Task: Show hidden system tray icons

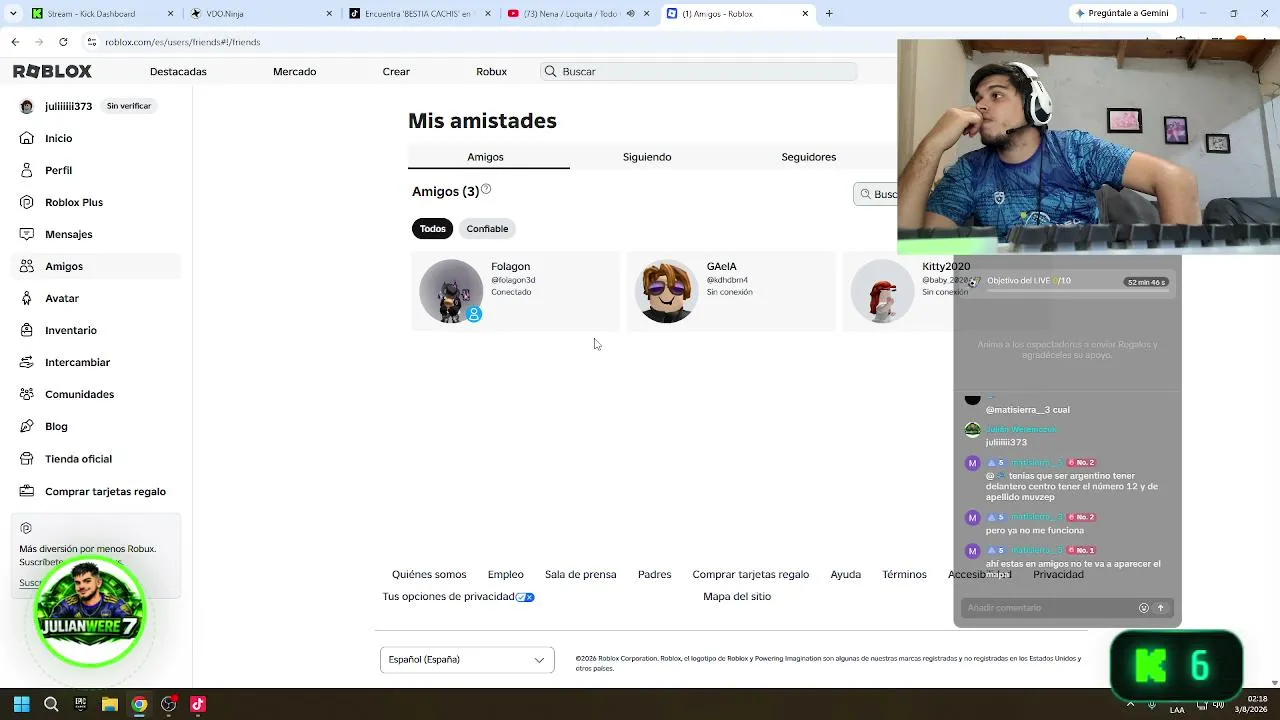Action: pyautogui.click(x=1132, y=704)
